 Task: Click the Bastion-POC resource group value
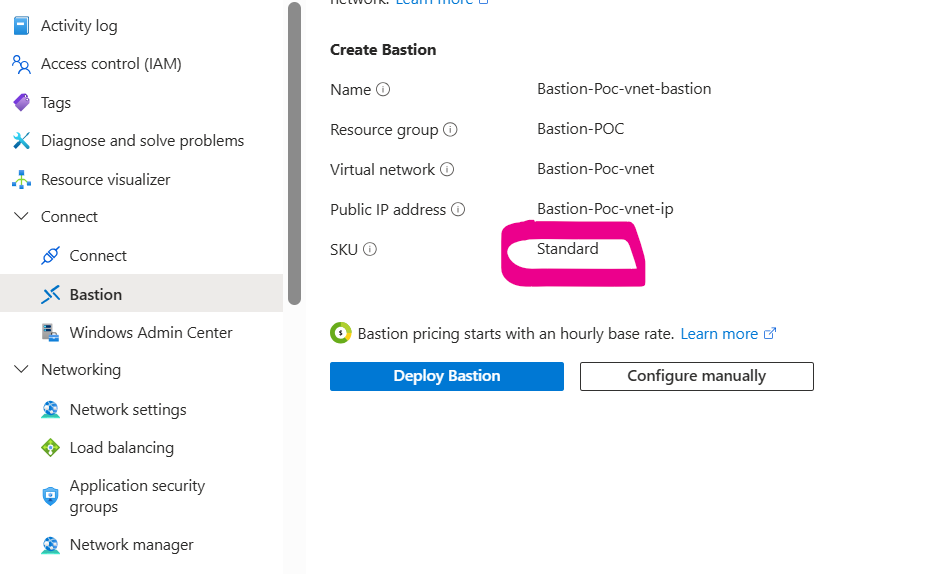(580, 129)
